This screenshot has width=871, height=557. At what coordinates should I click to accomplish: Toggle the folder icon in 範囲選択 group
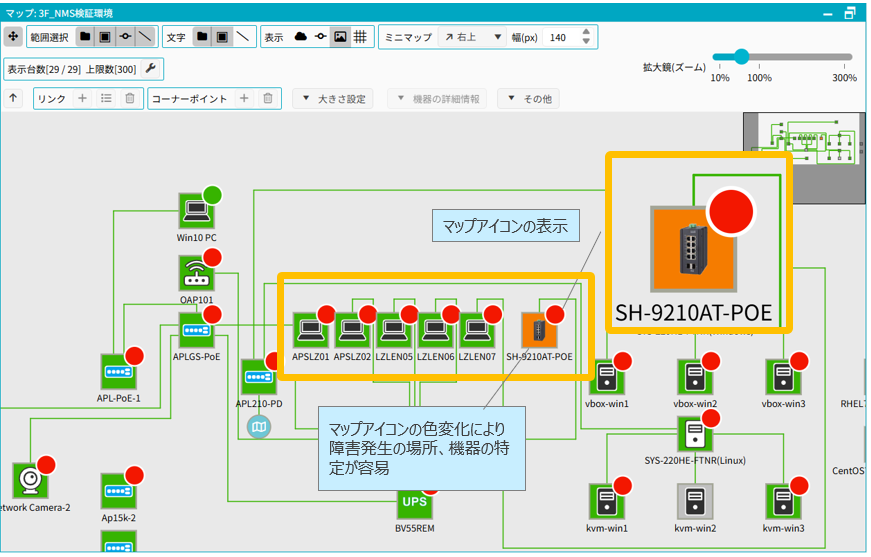pyautogui.click(x=86, y=37)
